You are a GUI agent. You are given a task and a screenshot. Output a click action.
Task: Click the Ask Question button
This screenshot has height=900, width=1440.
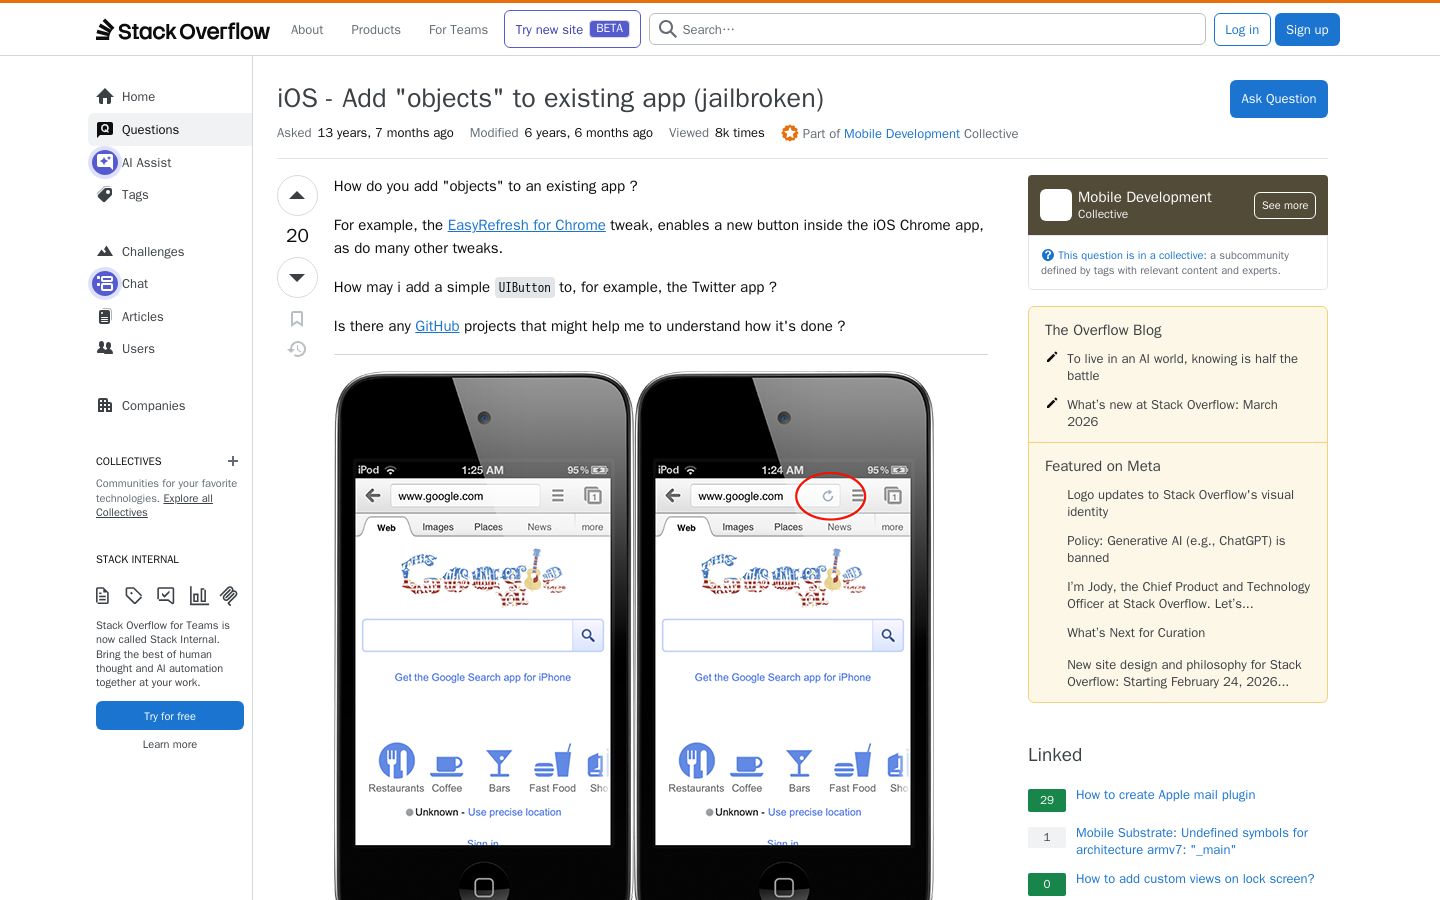tap(1278, 99)
